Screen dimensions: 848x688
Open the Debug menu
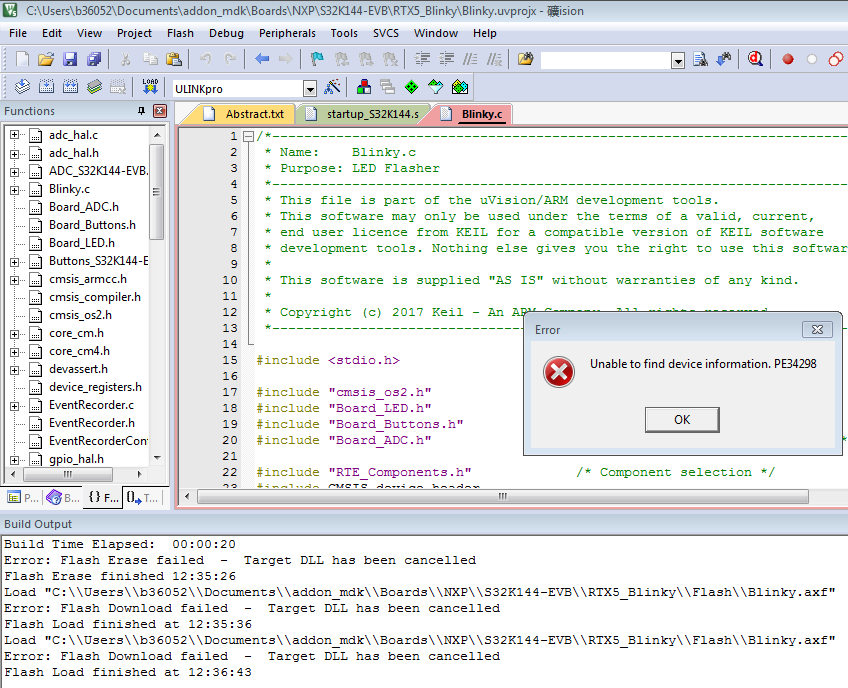226,33
